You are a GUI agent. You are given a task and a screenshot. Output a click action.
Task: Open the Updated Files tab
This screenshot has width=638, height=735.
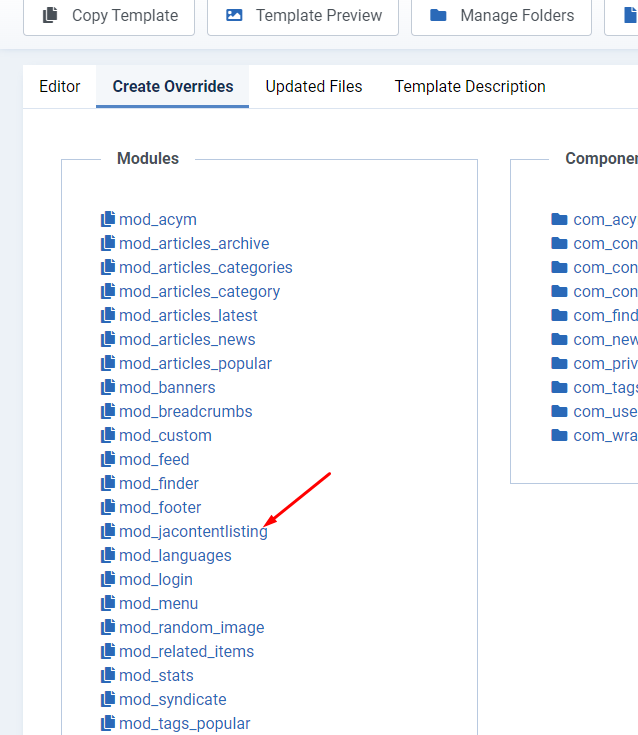tap(314, 86)
